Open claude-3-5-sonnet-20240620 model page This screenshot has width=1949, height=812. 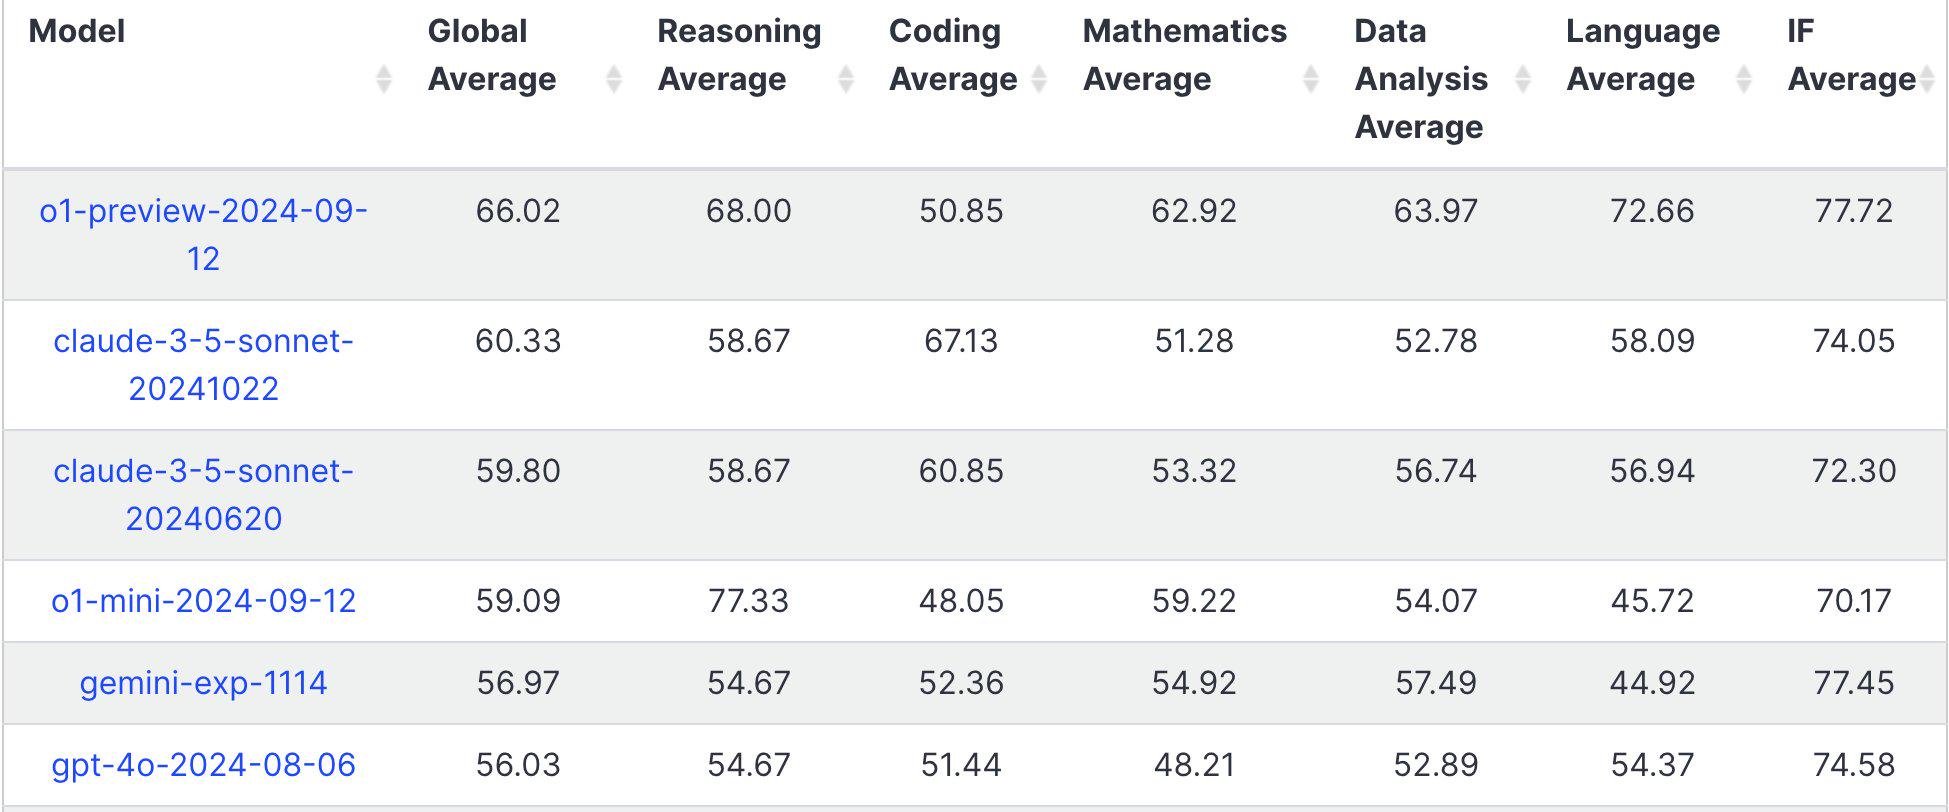coord(203,494)
